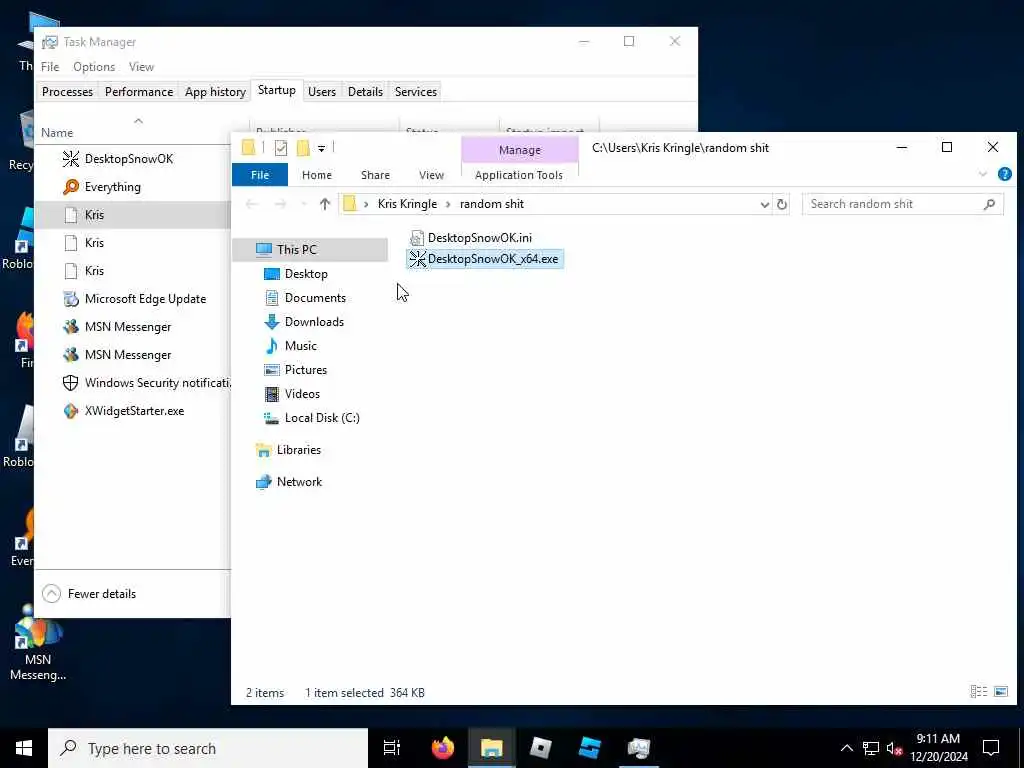The height and width of the screenshot is (768, 1024).
Task: Click Kris Kringle in the breadcrumb path
Action: coord(408,204)
